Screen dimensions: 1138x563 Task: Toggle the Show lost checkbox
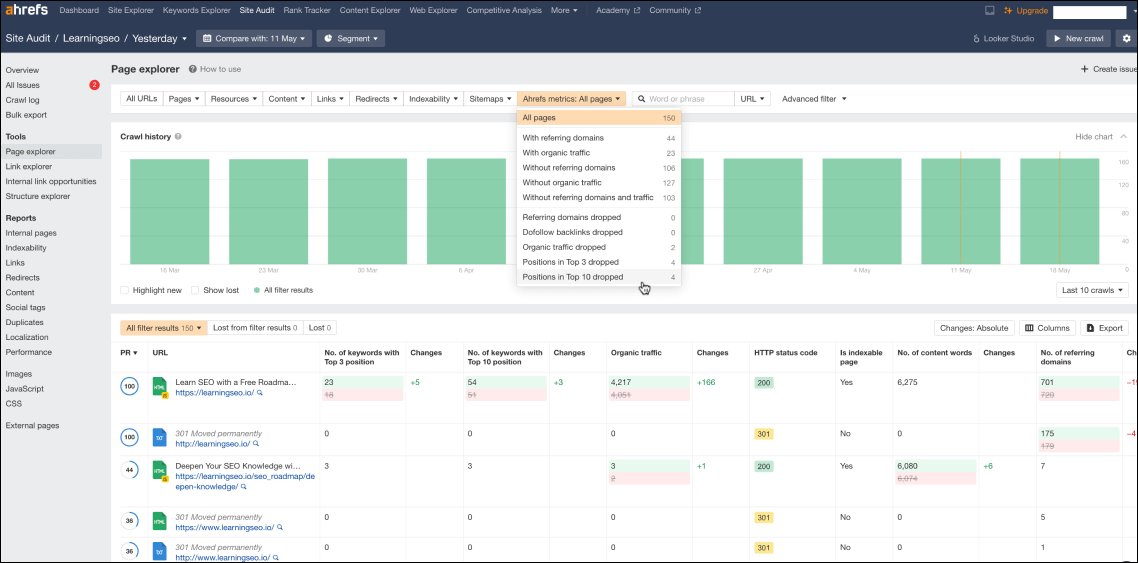coord(195,290)
